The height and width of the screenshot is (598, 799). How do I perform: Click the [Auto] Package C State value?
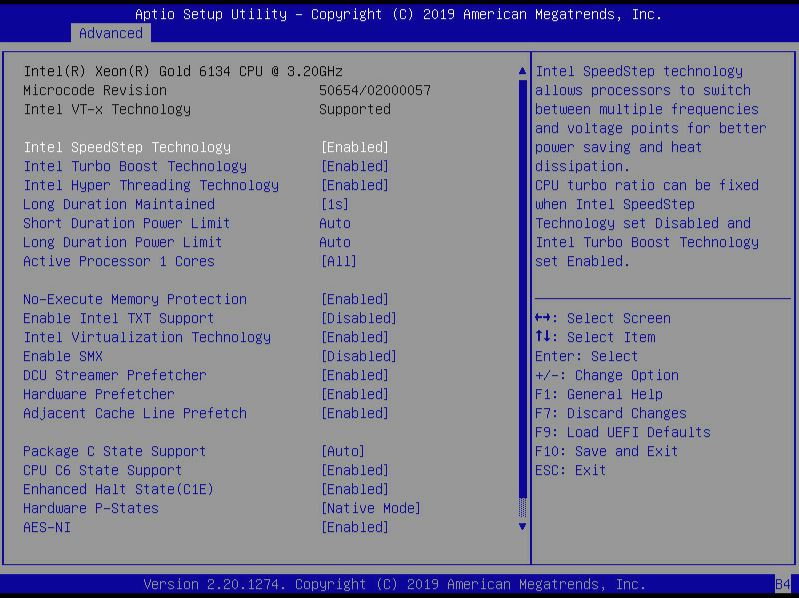pos(343,451)
